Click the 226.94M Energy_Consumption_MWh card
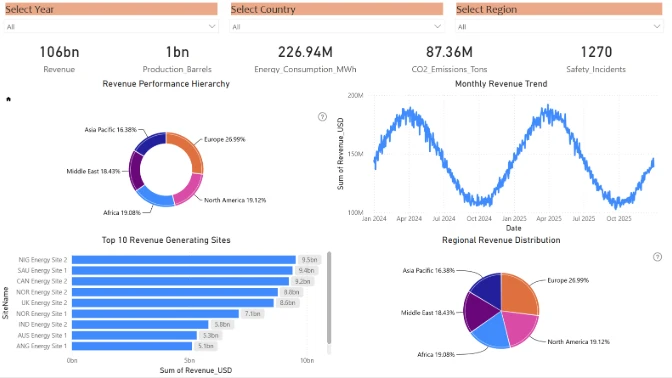 click(305, 59)
